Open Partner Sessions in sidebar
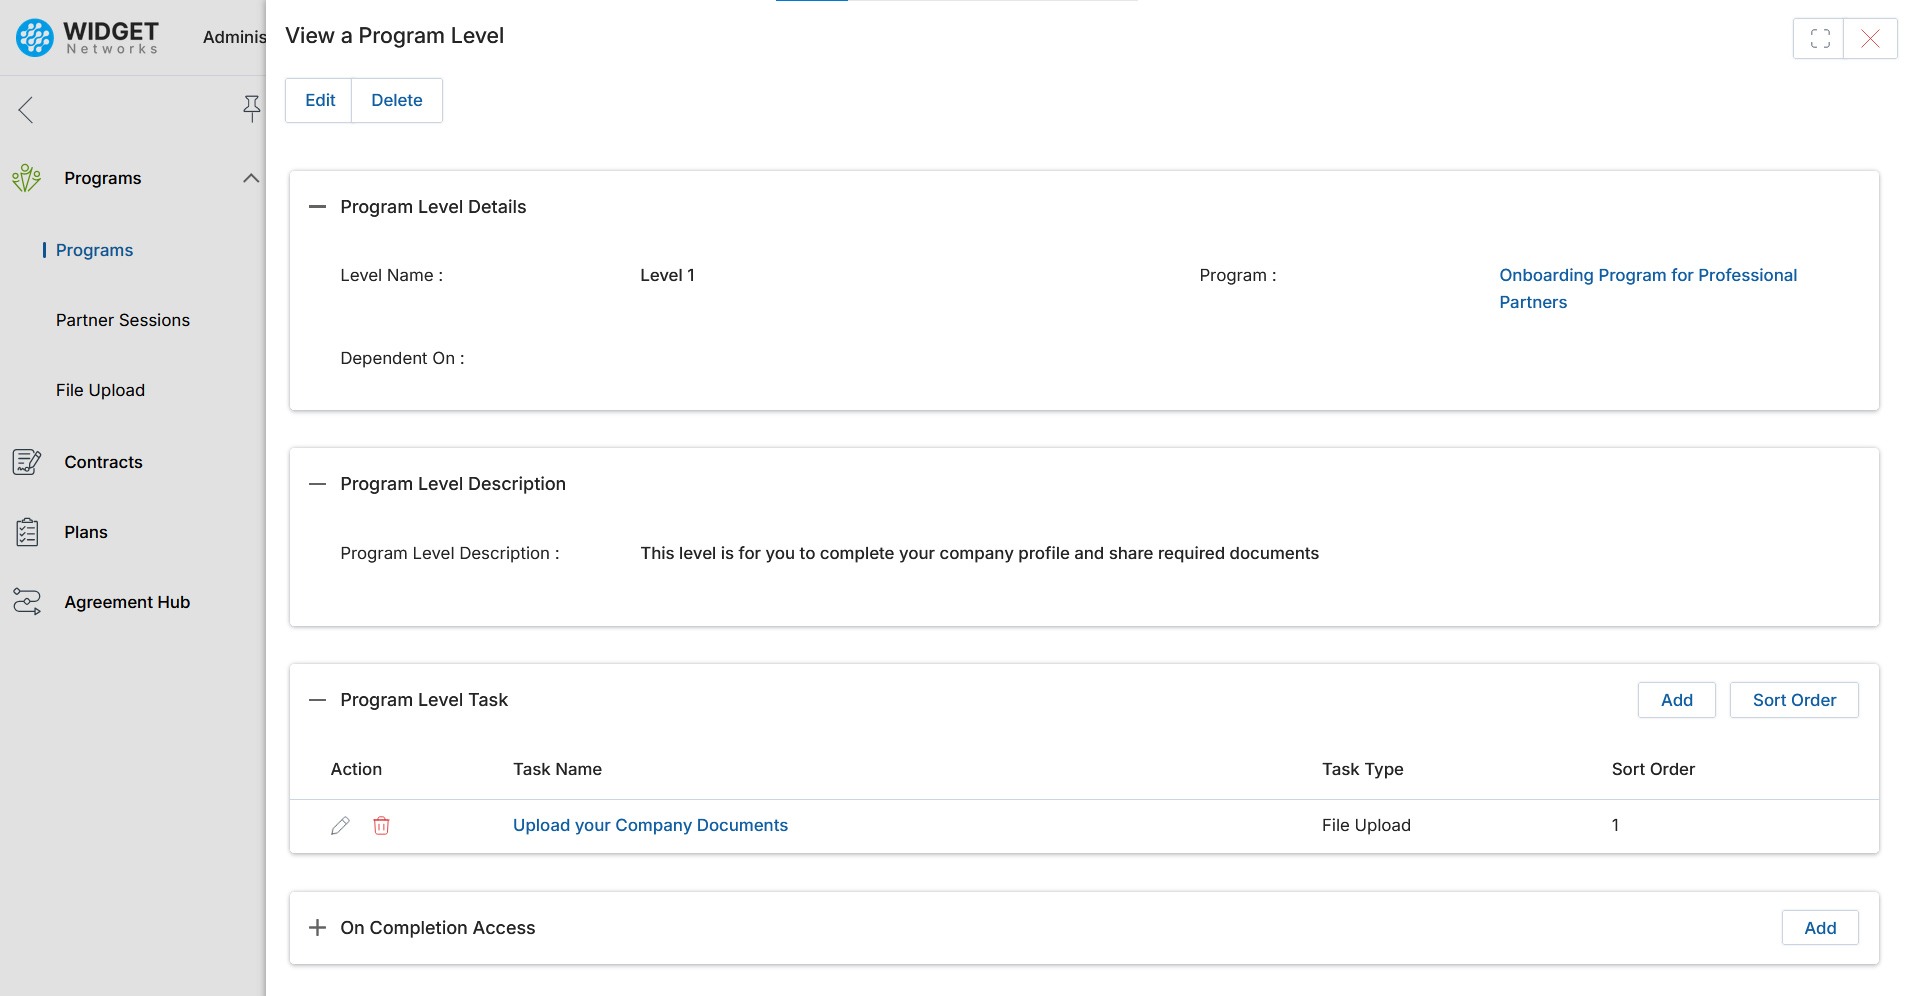 tap(122, 320)
